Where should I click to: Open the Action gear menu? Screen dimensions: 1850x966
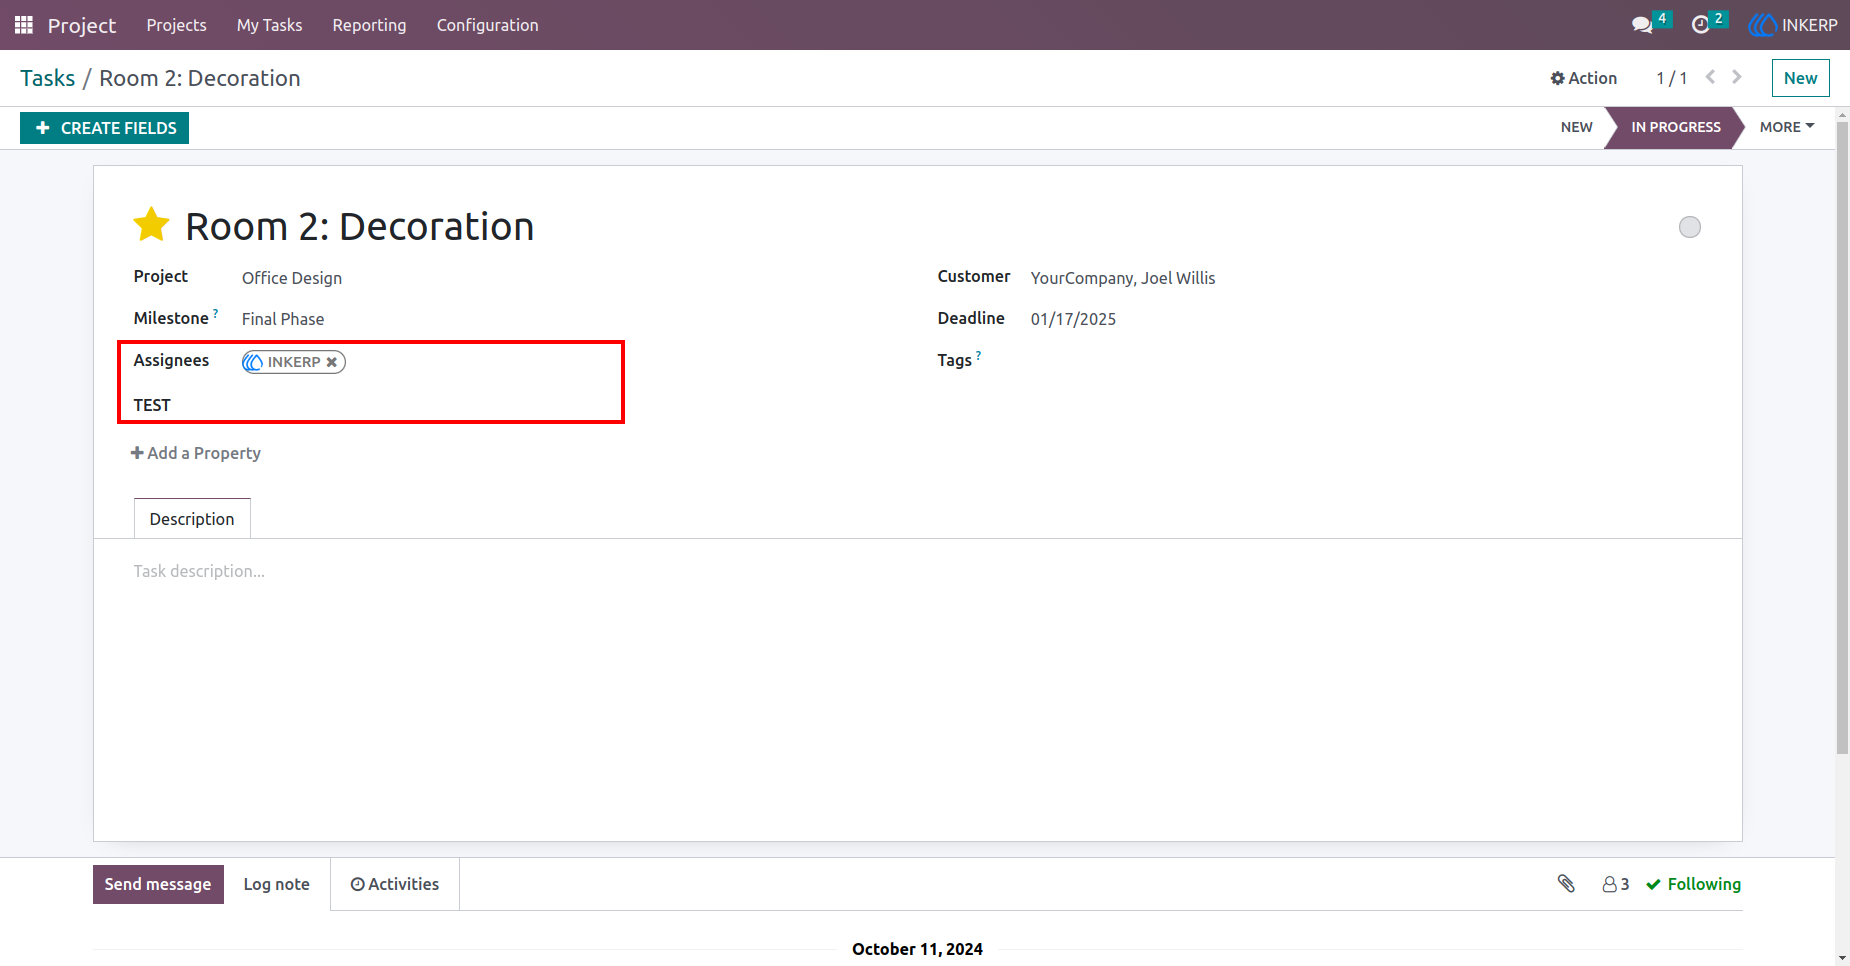1584,78
